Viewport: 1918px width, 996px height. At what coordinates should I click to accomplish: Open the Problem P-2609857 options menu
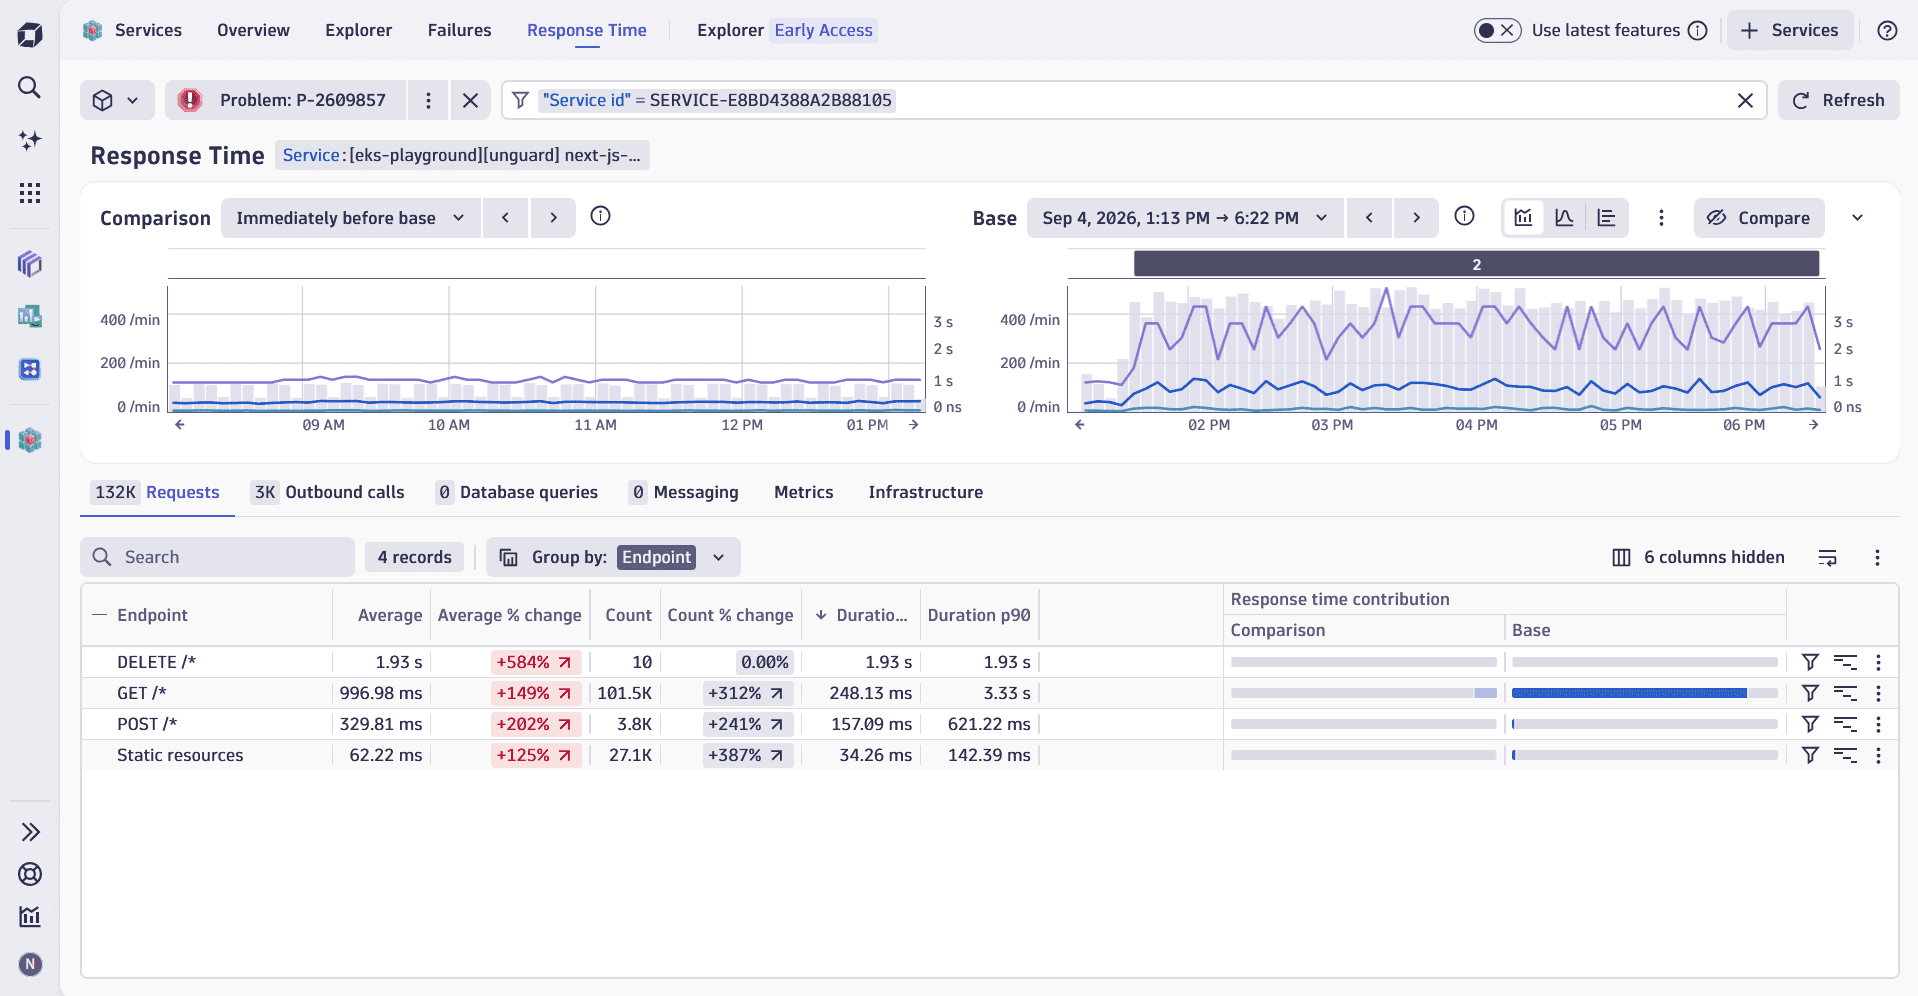[x=428, y=100]
